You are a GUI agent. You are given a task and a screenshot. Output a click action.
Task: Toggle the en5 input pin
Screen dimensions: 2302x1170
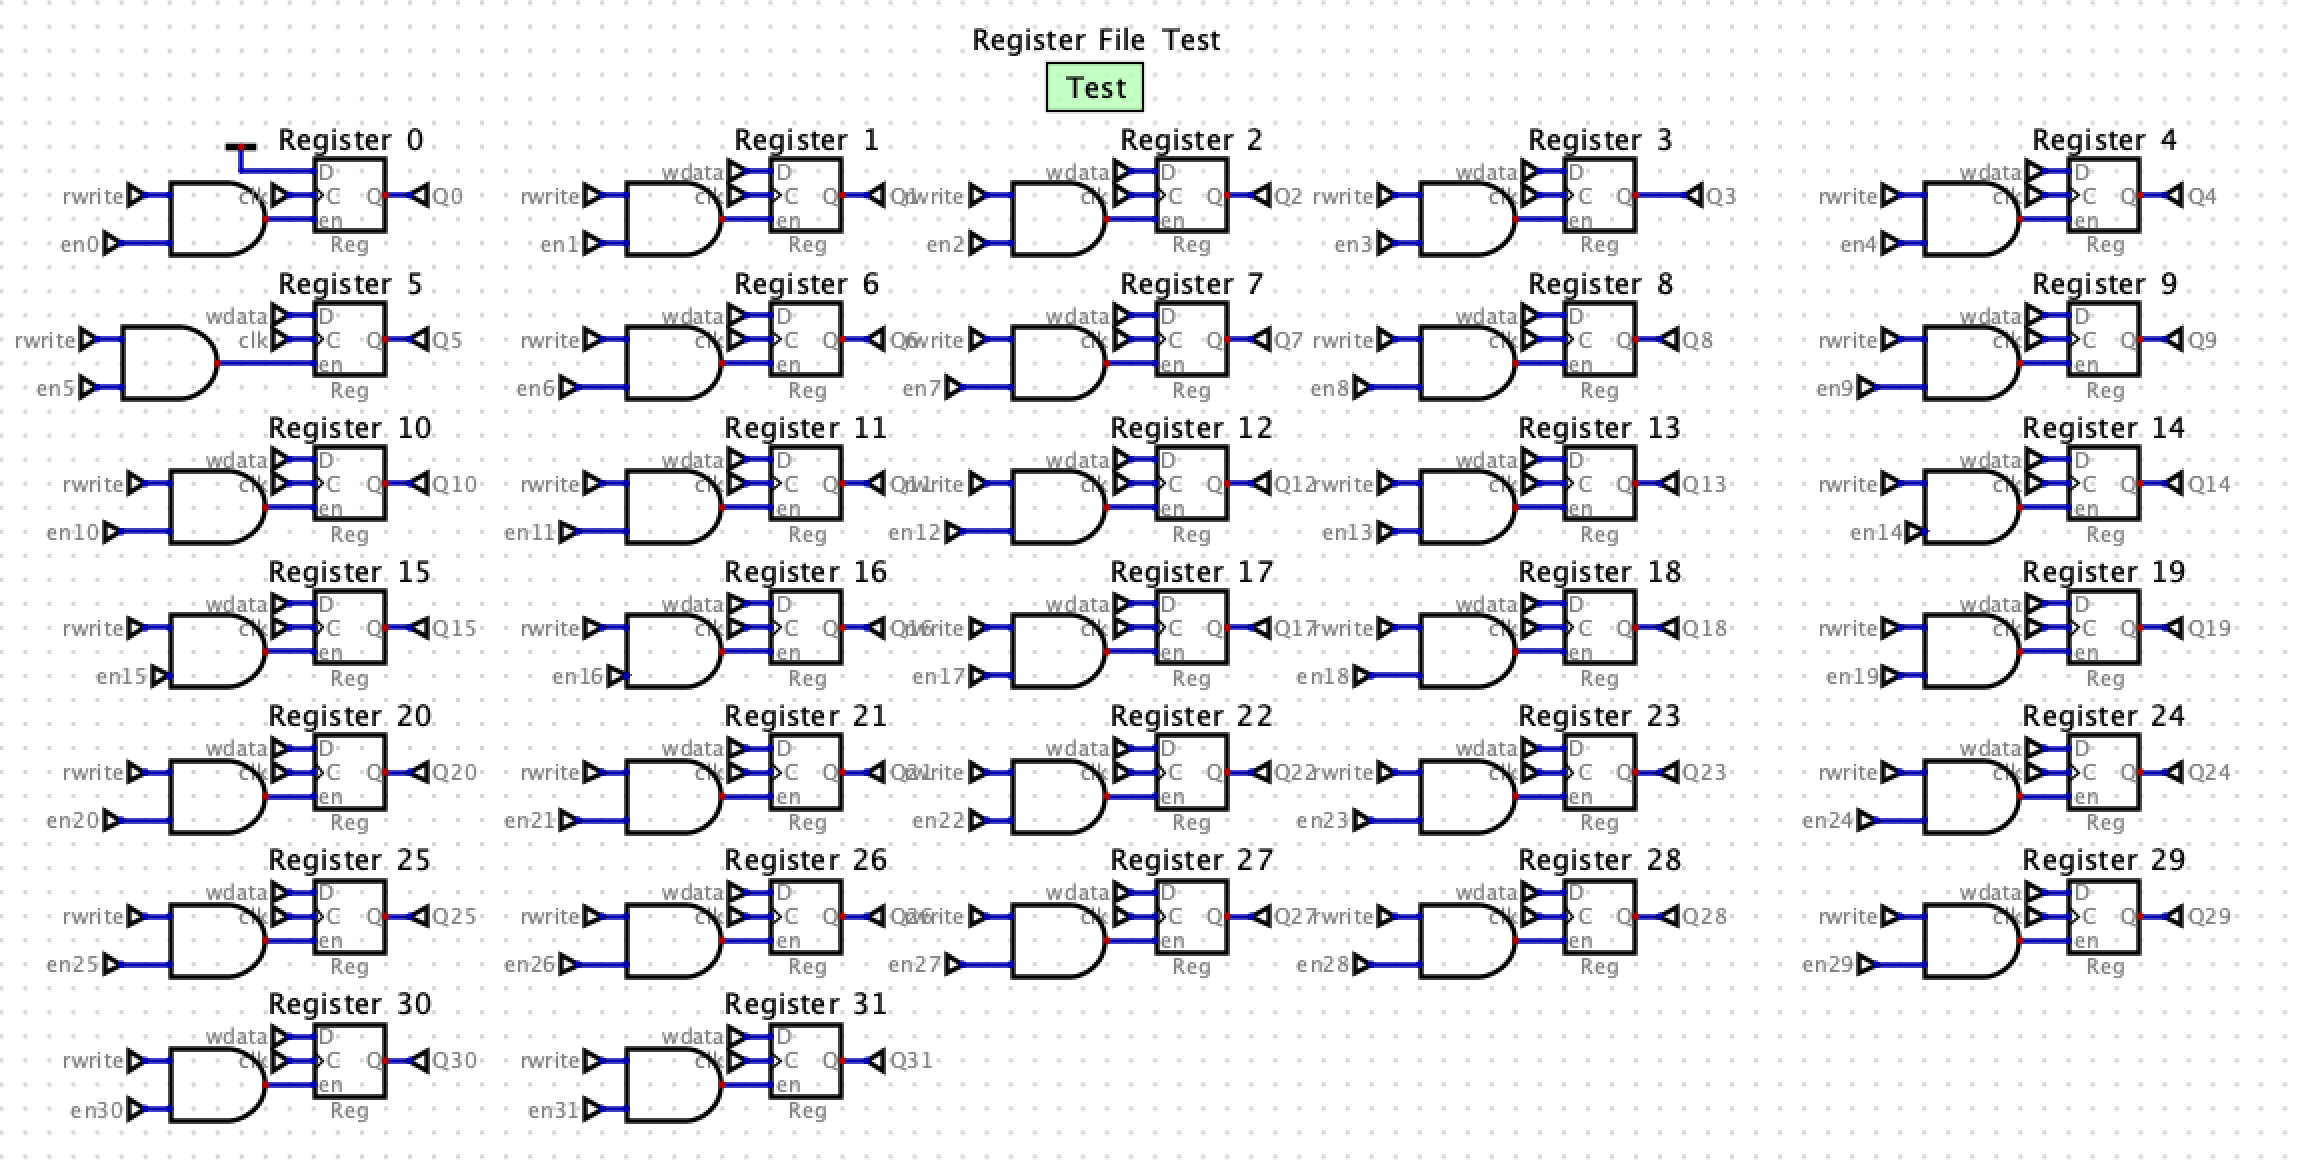[88, 387]
